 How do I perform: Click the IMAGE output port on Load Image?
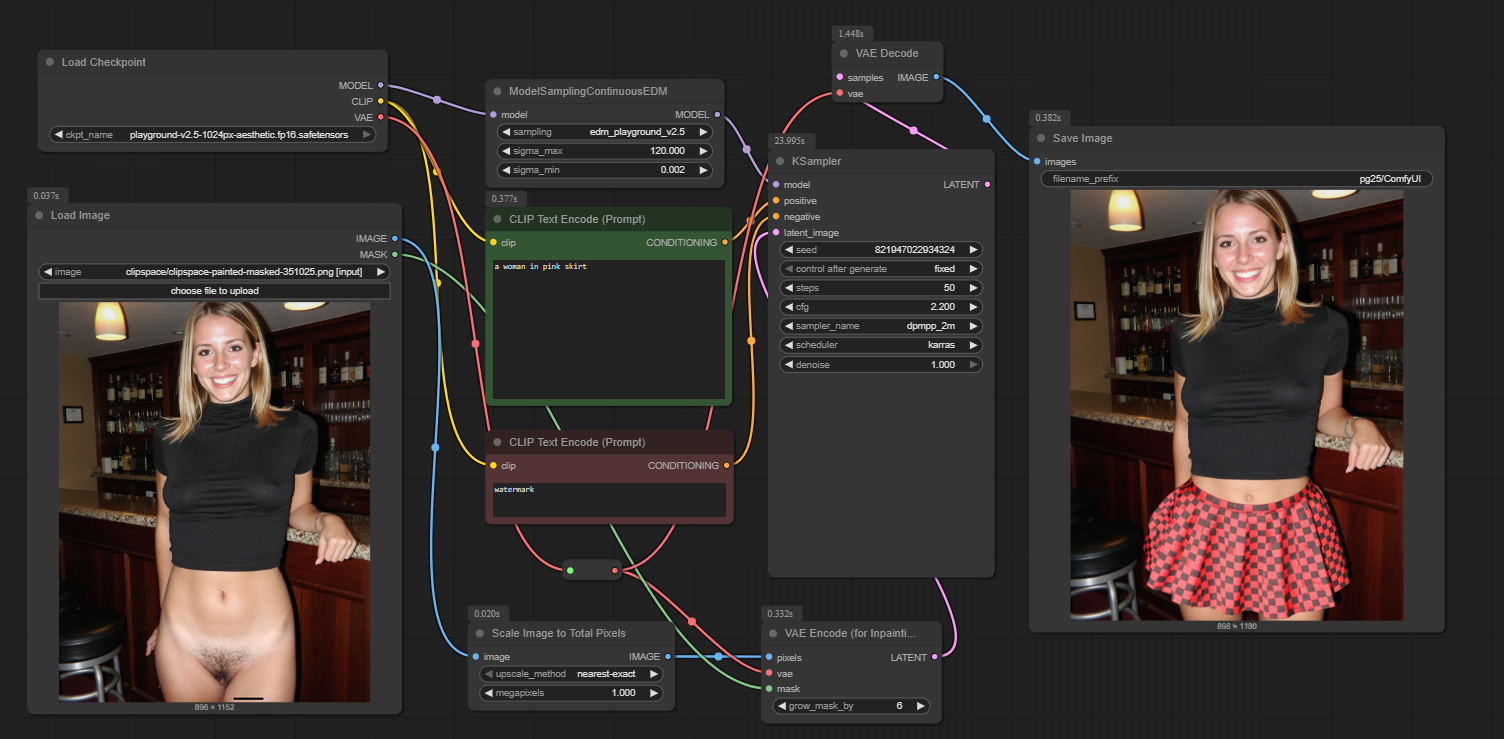[x=395, y=239]
